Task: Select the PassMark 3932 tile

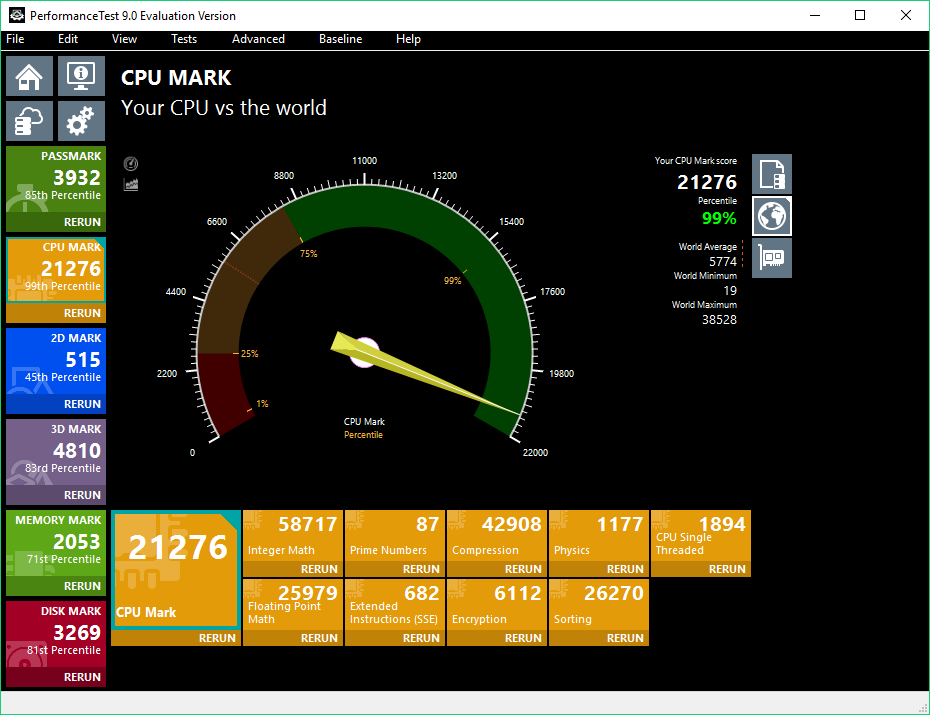Action: coord(56,179)
